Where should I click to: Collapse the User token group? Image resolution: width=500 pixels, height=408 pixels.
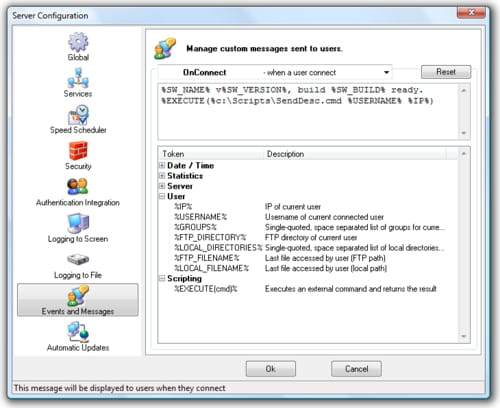point(162,196)
